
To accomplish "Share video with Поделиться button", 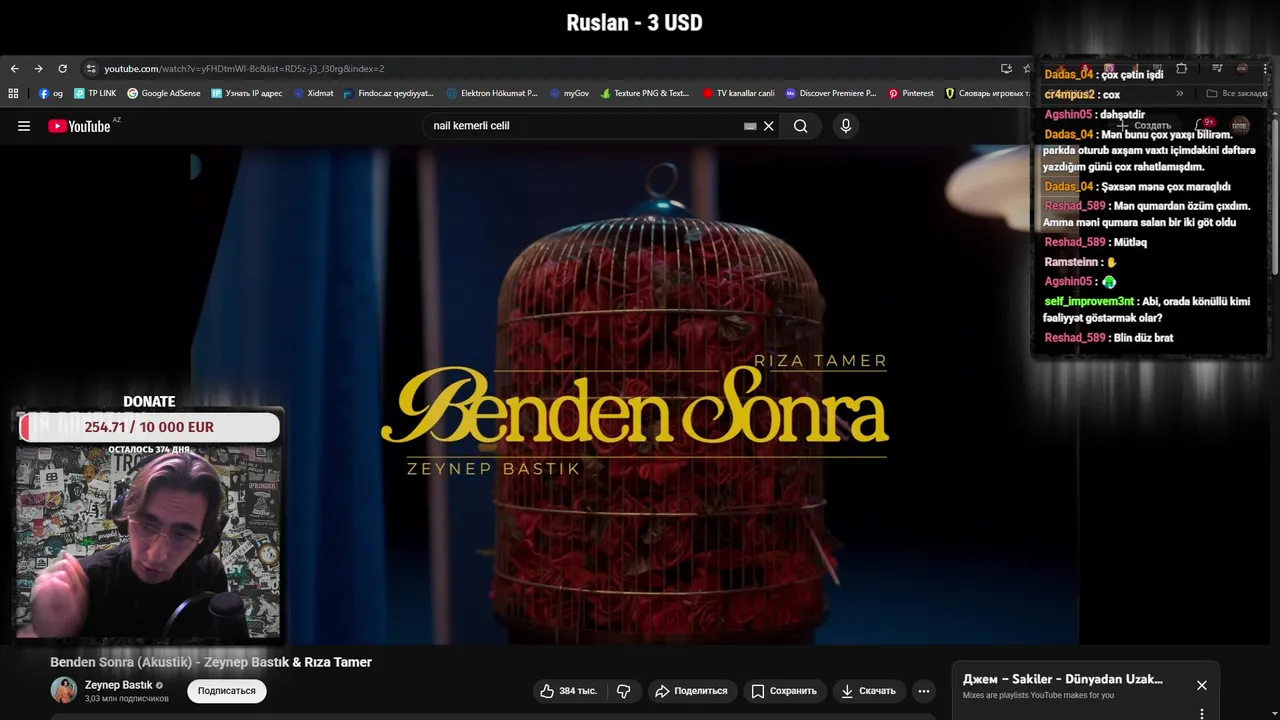I will (691, 691).
